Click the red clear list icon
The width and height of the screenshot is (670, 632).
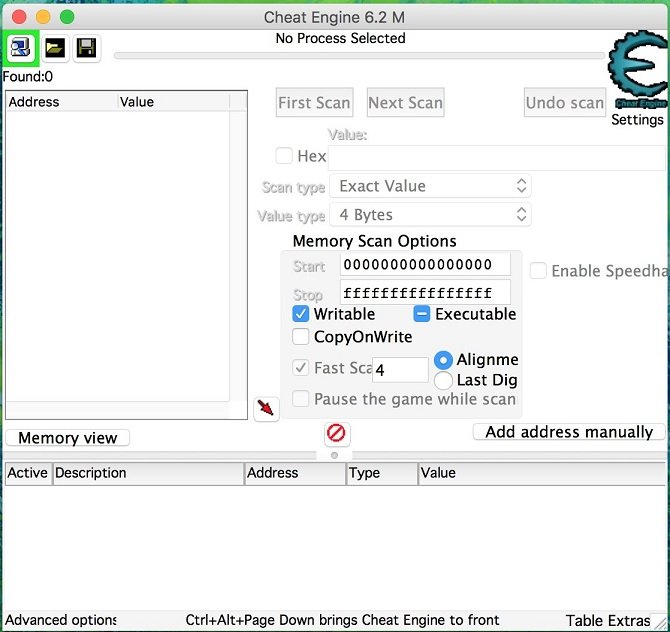point(336,433)
